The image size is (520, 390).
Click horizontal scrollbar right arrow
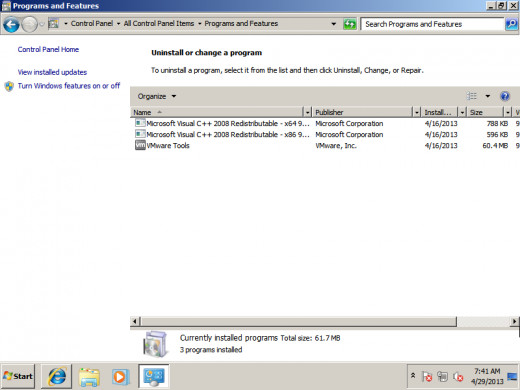pyautogui.click(x=514, y=321)
